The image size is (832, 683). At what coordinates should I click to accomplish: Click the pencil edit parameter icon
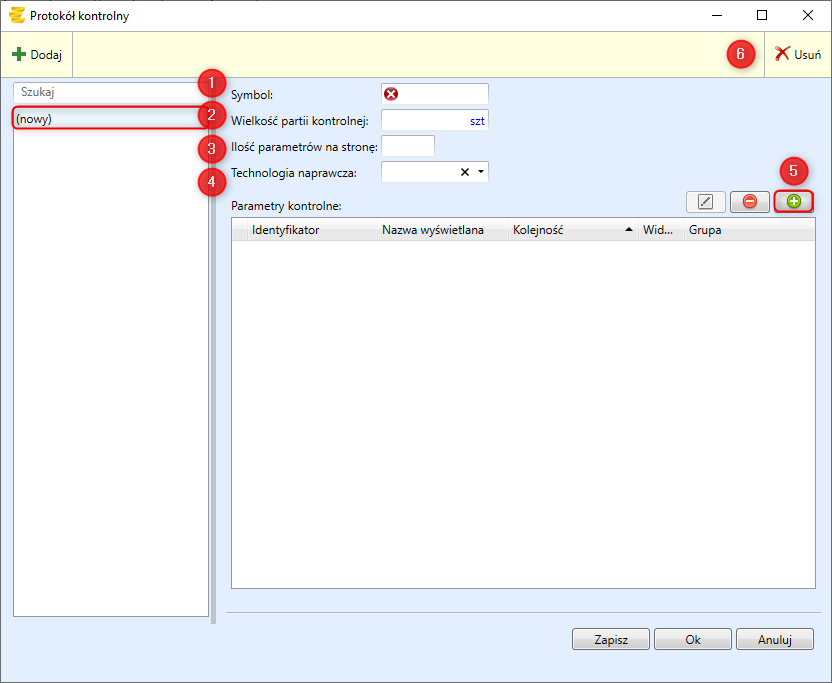click(706, 201)
